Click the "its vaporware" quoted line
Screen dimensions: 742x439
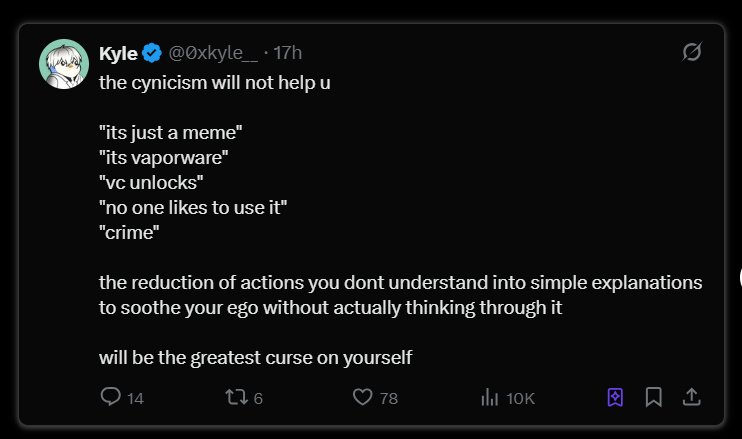(163, 157)
